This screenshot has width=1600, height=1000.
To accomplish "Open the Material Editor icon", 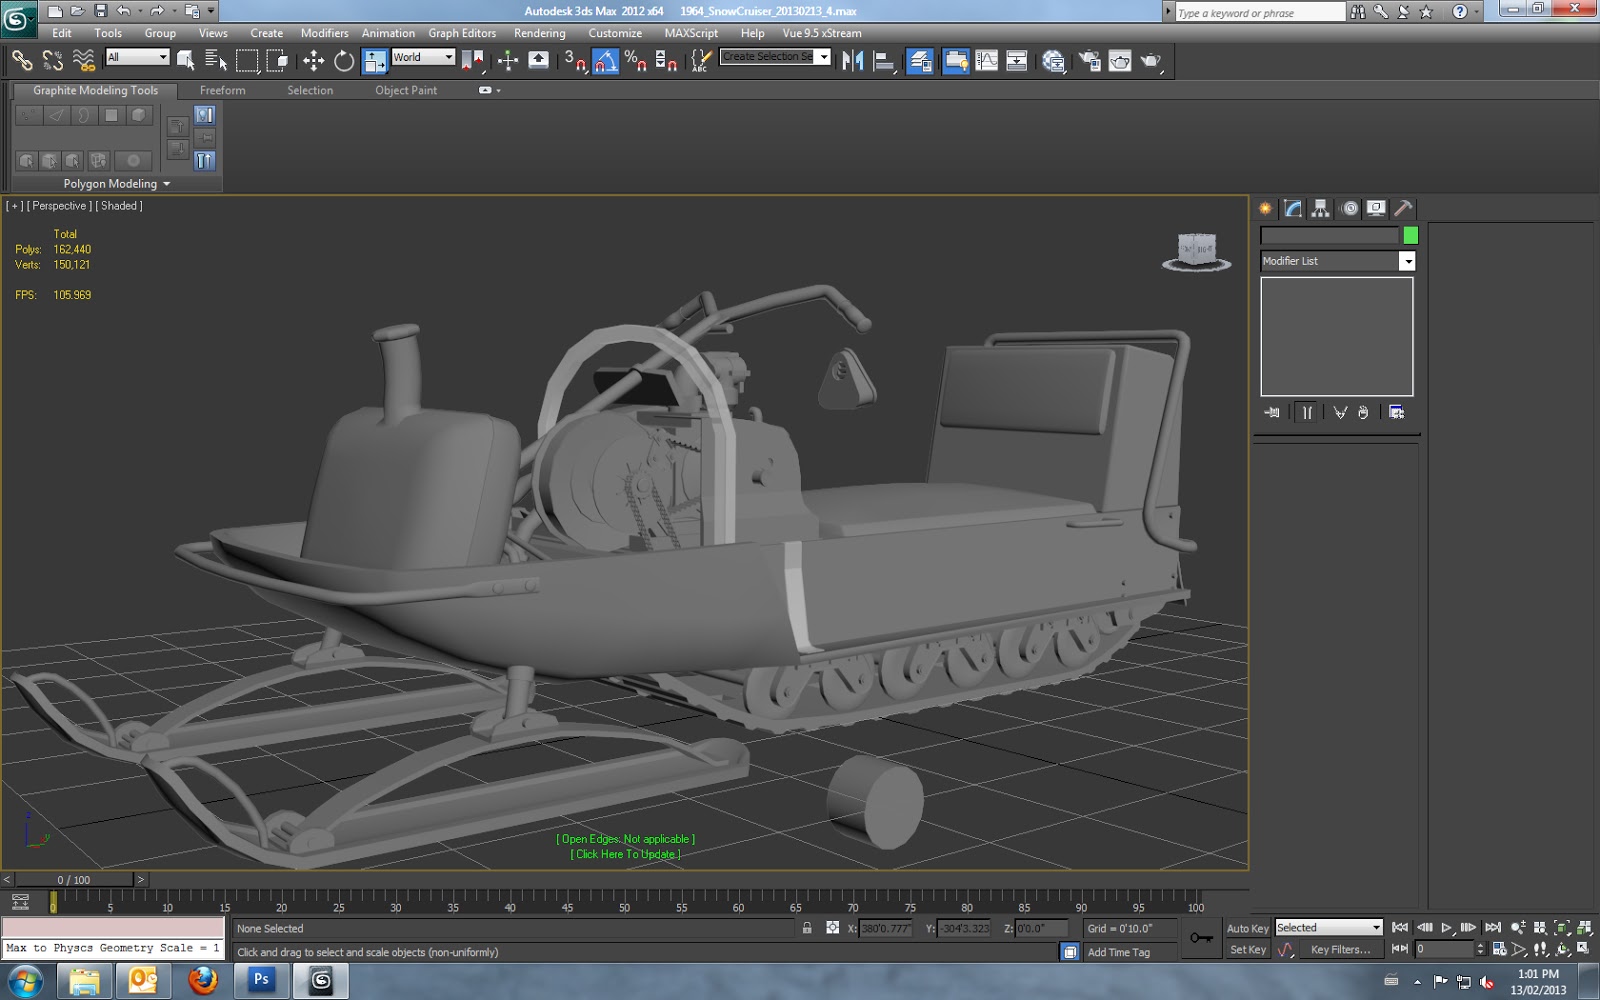I will 1053,61.
